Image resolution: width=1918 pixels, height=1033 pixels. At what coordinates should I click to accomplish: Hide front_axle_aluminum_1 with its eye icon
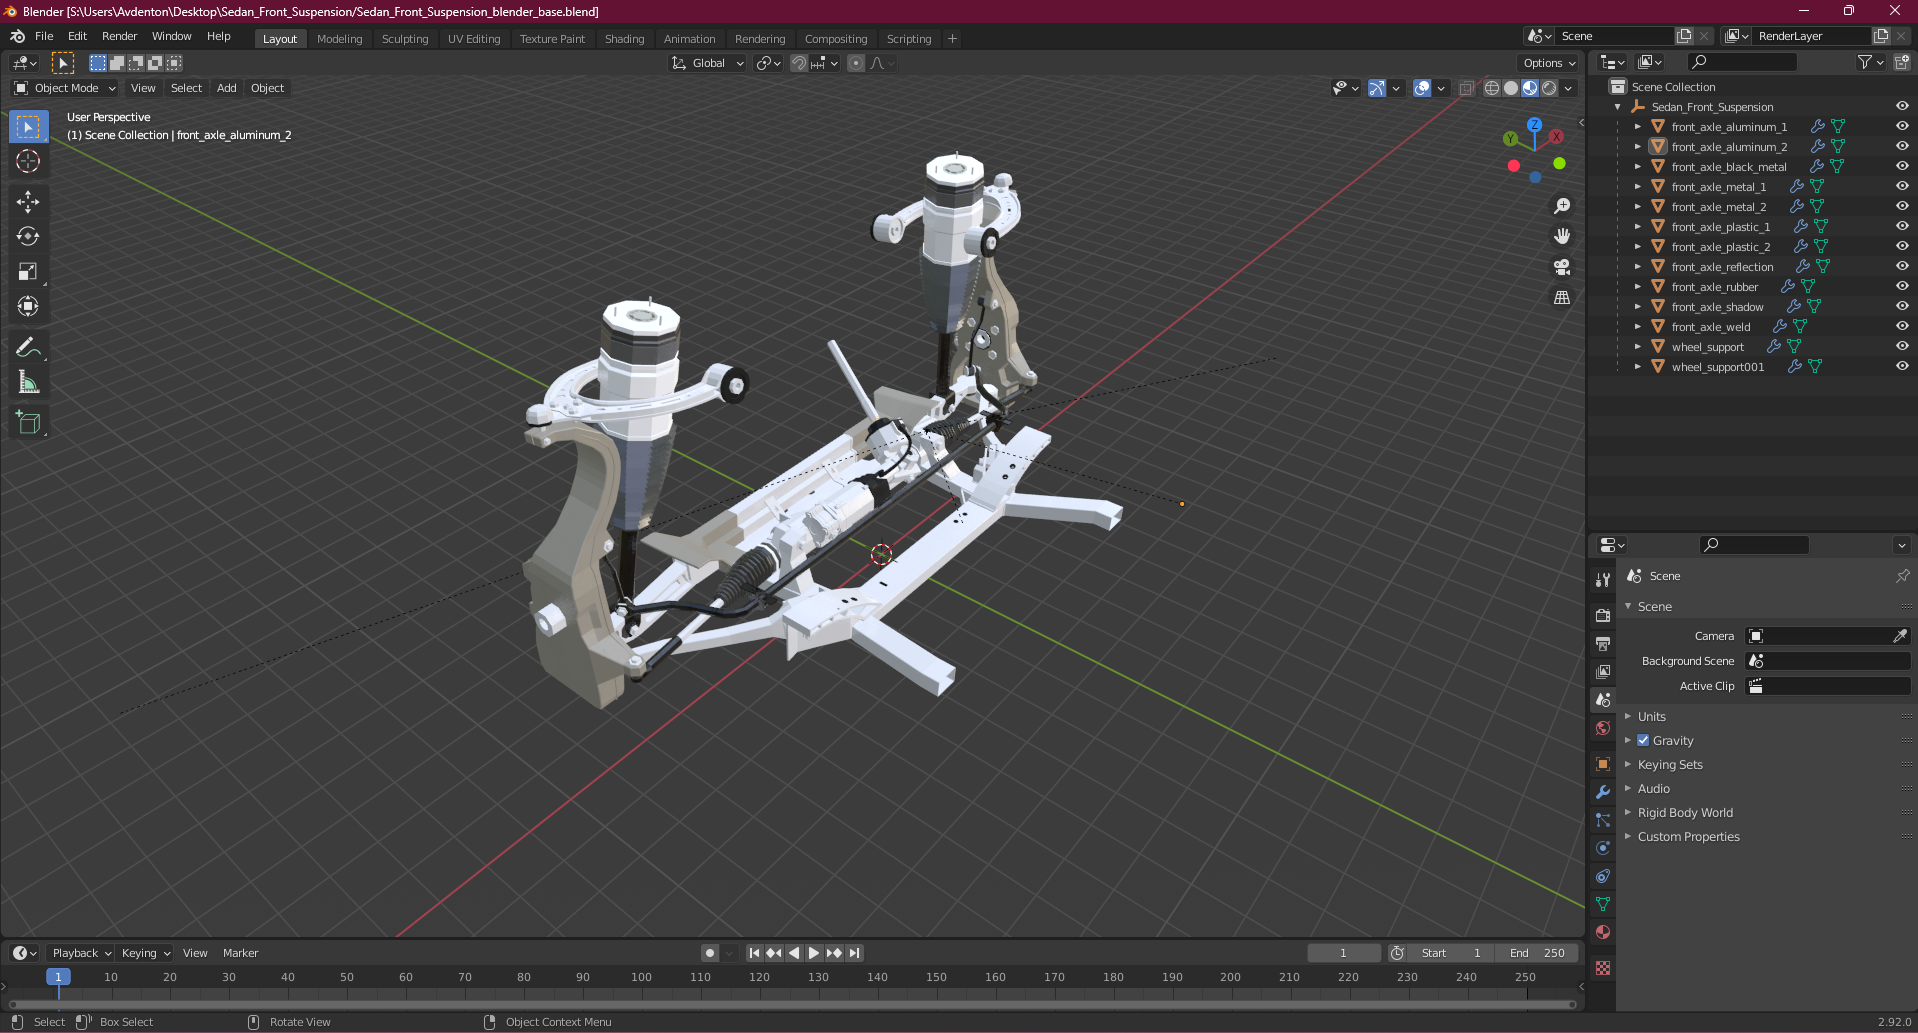[x=1902, y=126]
